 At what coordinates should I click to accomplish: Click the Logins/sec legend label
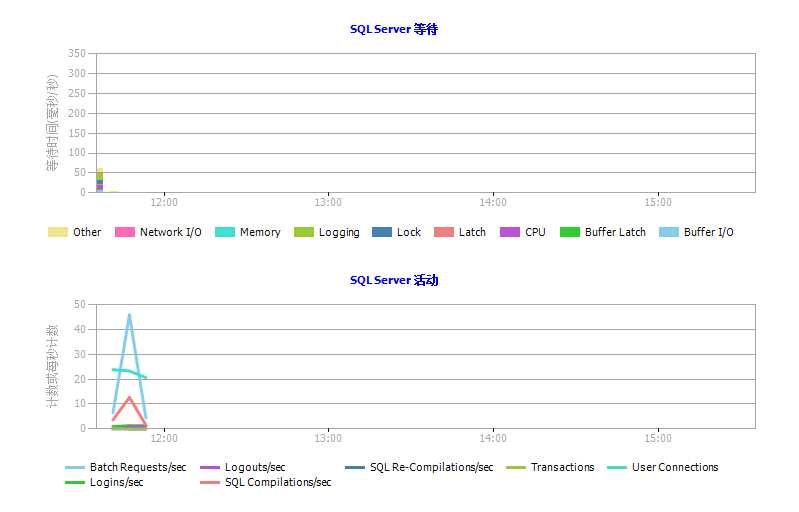coord(117,482)
